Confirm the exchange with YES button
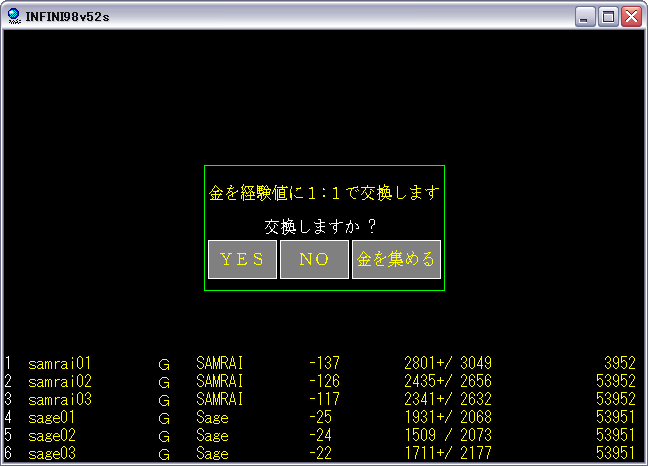Image resolution: width=648 pixels, height=466 pixels. pyautogui.click(x=242, y=259)
